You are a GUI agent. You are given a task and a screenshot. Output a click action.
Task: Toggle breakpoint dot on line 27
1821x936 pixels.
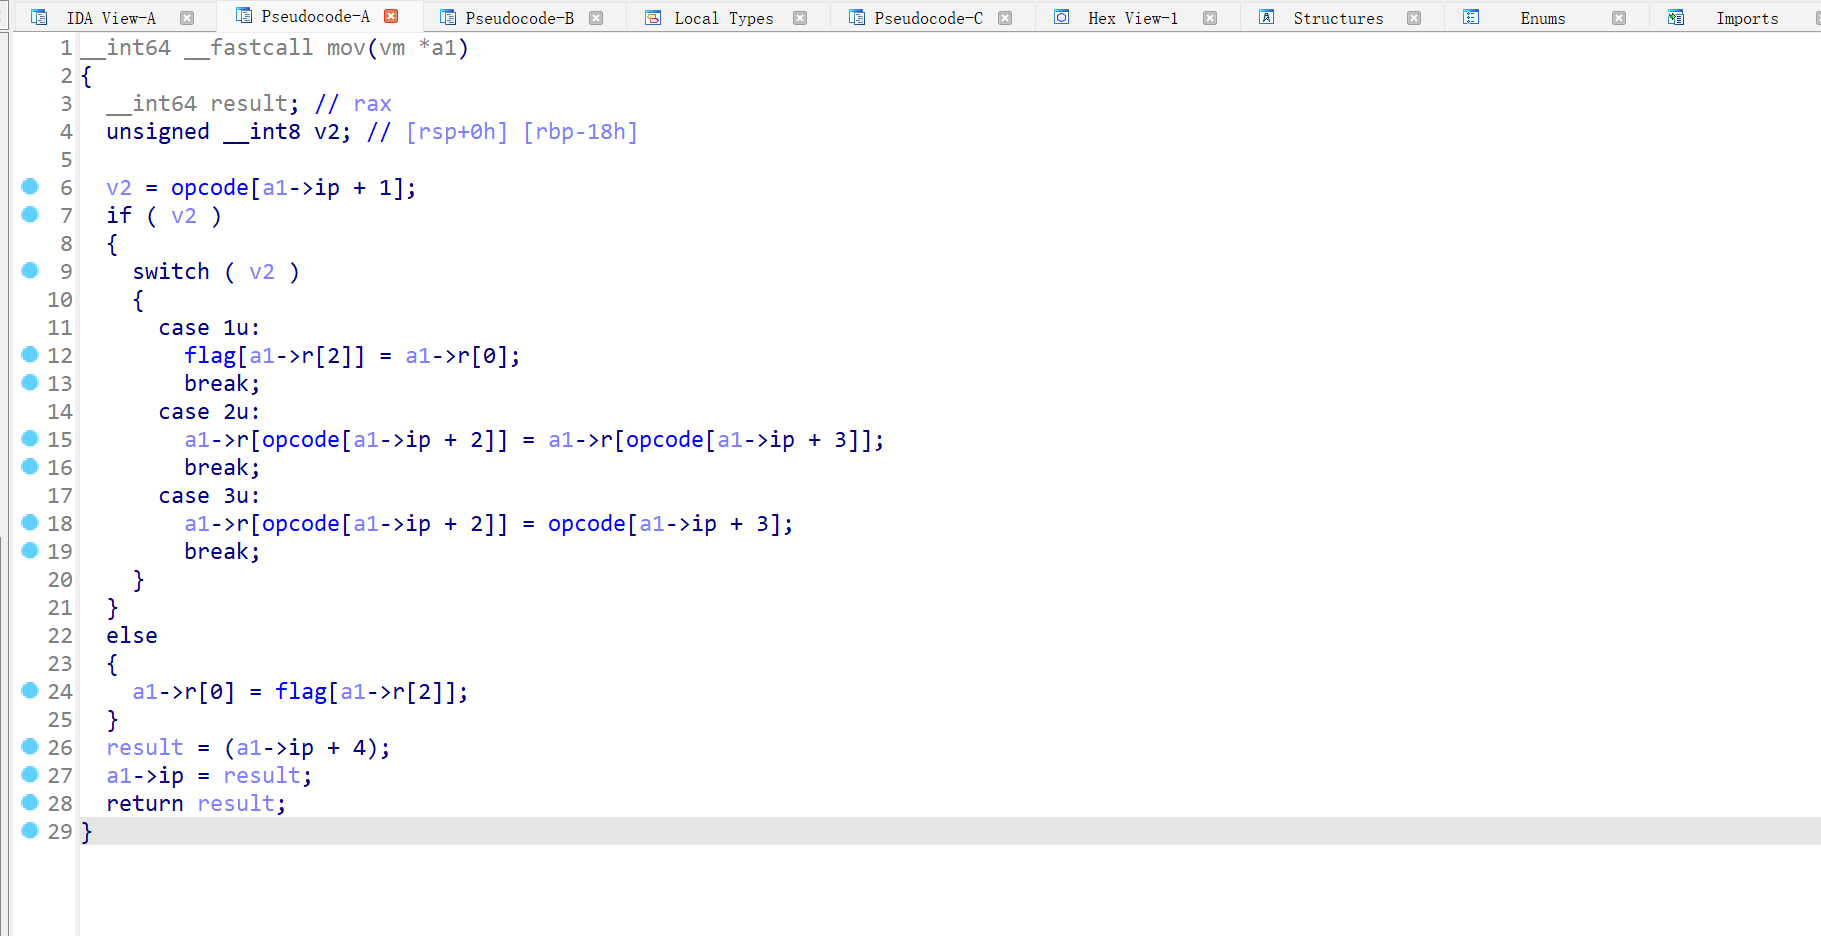pos(30,774)
